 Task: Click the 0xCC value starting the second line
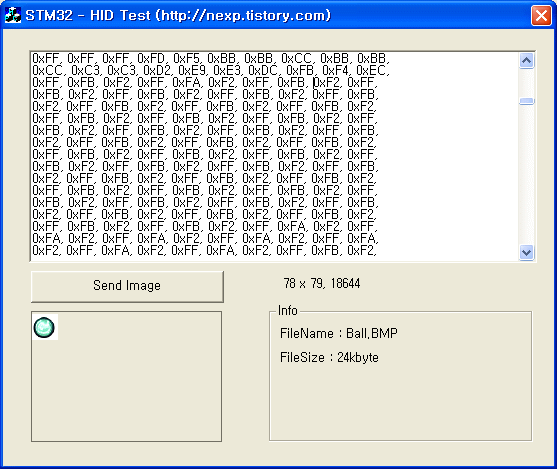48,70
